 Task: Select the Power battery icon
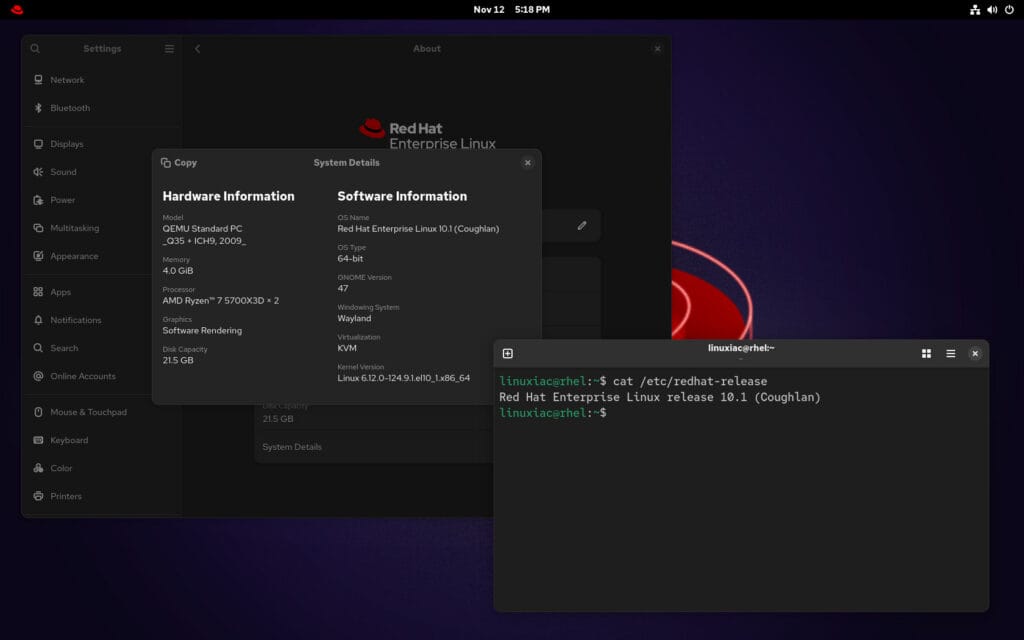click(38, 200)
